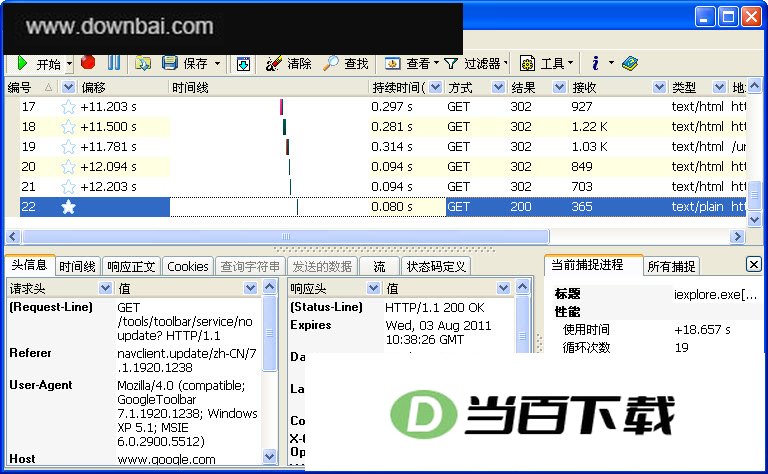Close the summary panel with X button
The image size is (768, 474).
point(754,264)
